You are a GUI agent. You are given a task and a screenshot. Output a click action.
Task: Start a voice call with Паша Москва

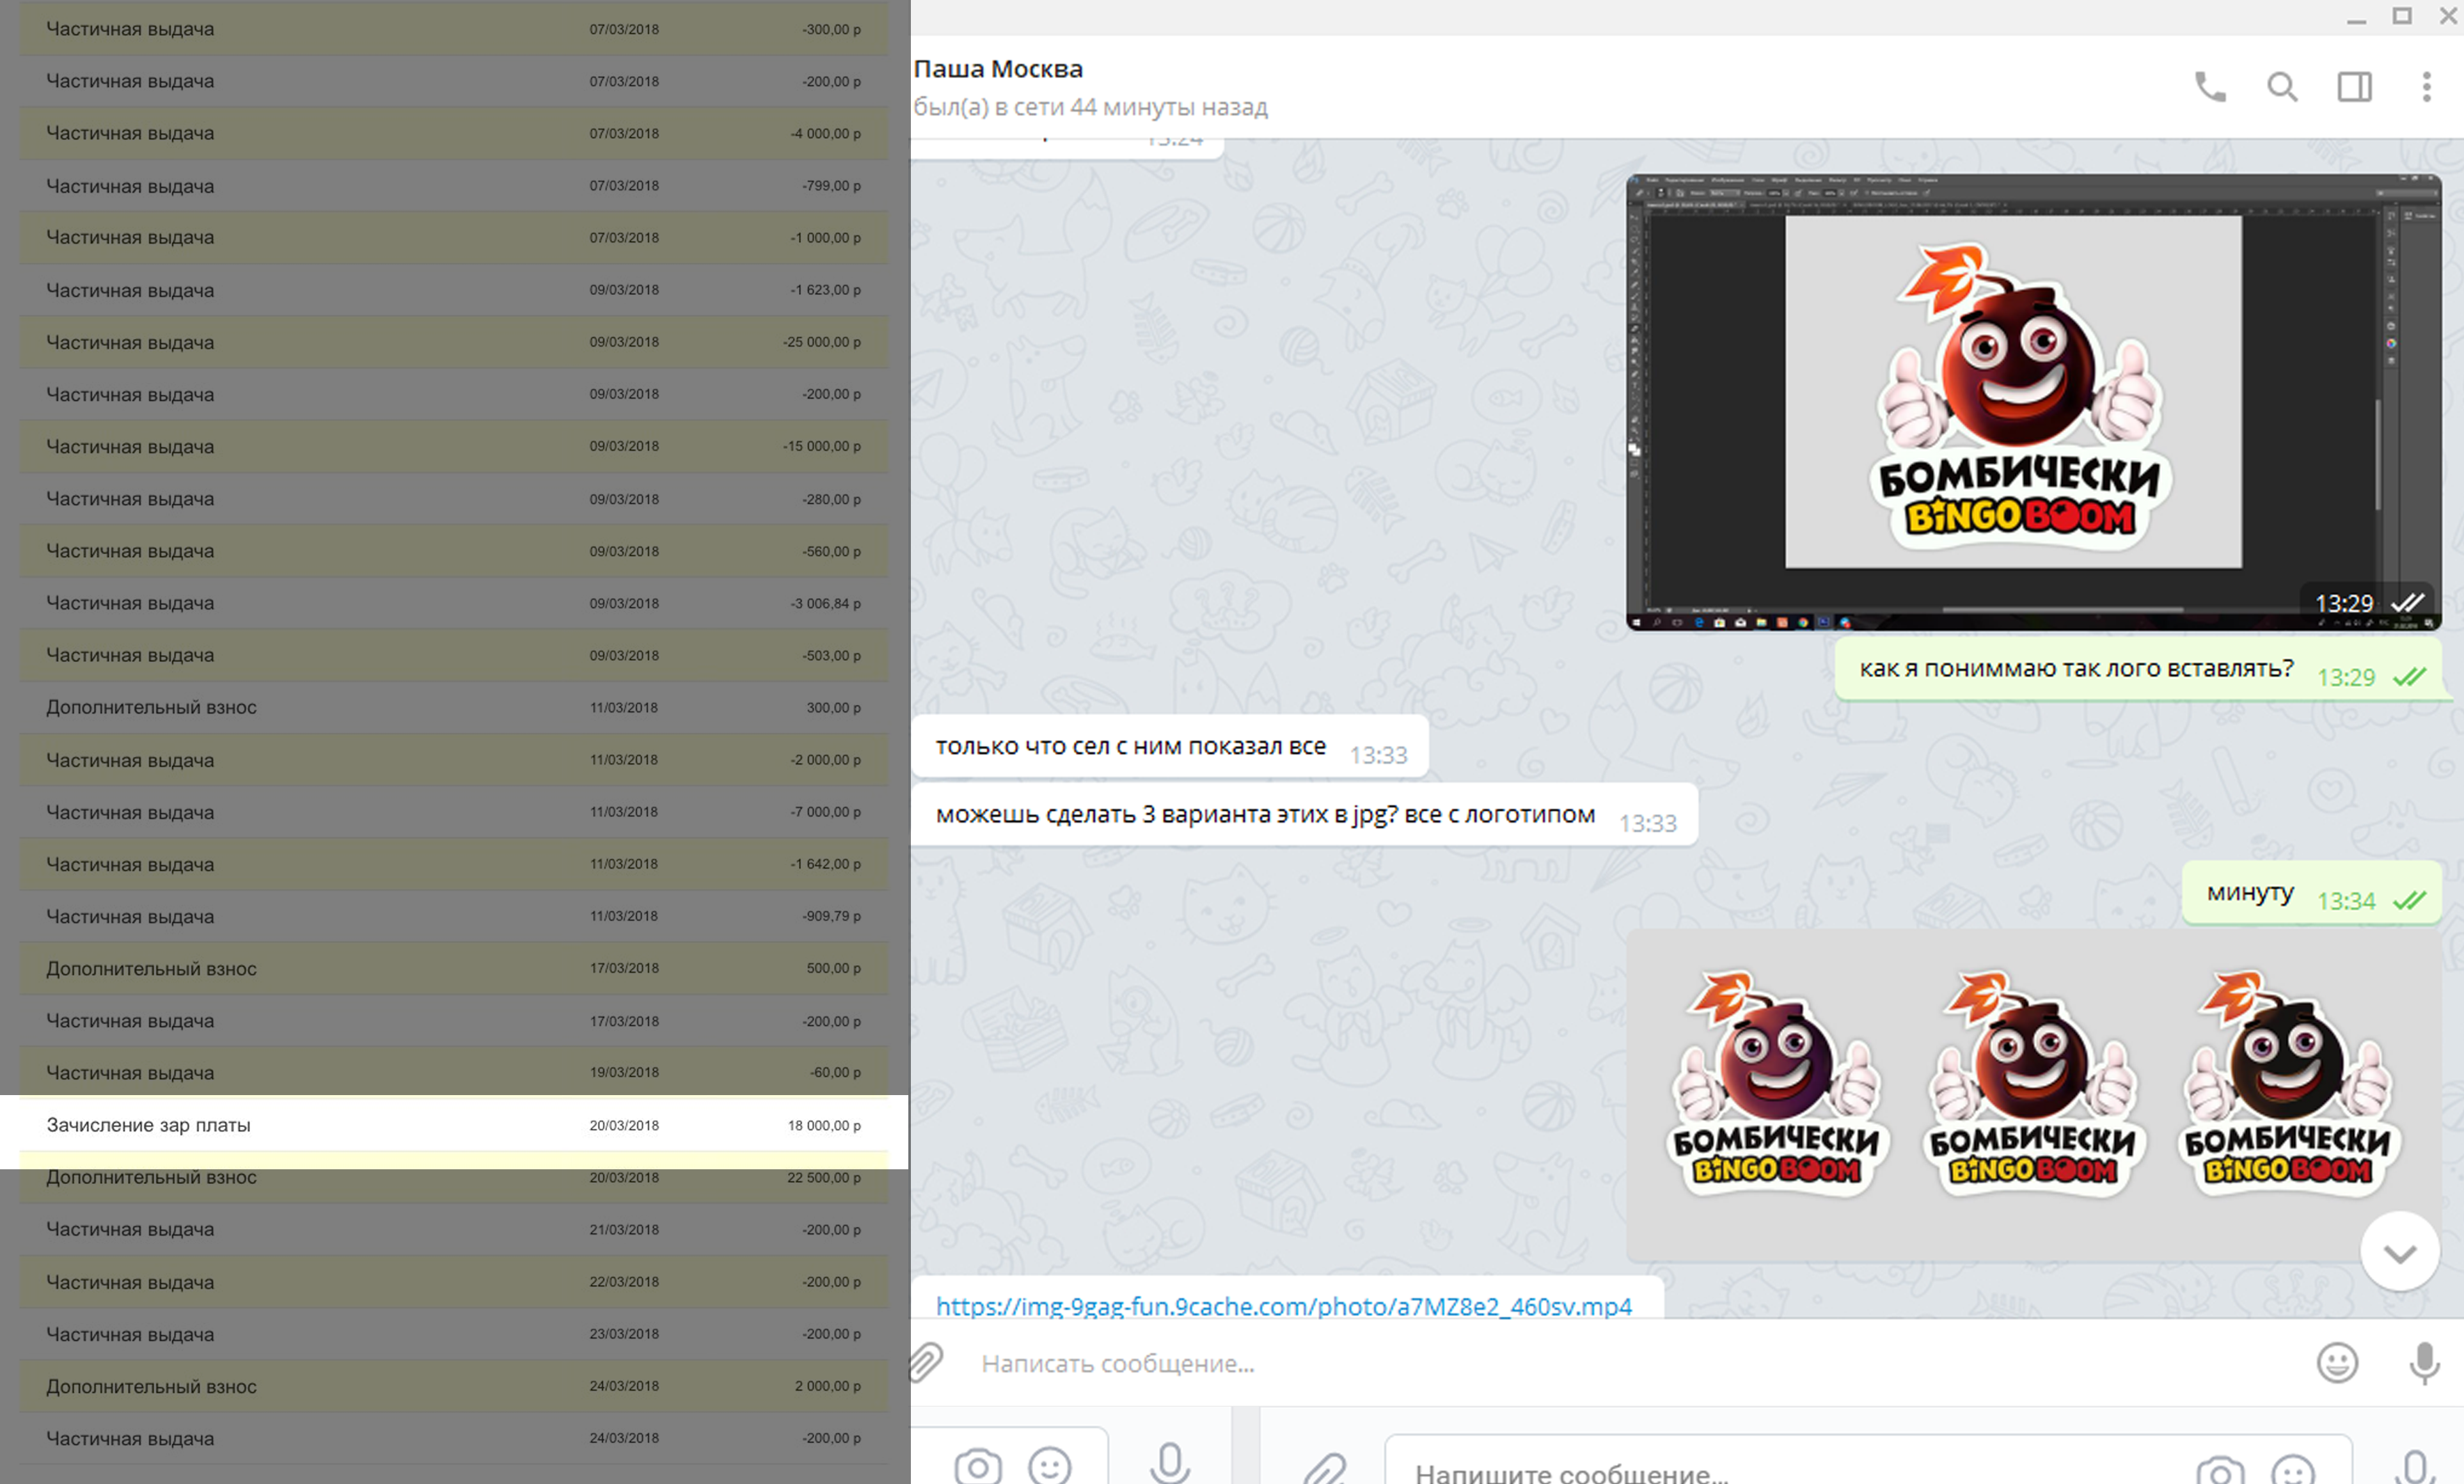pos(2209,87)
